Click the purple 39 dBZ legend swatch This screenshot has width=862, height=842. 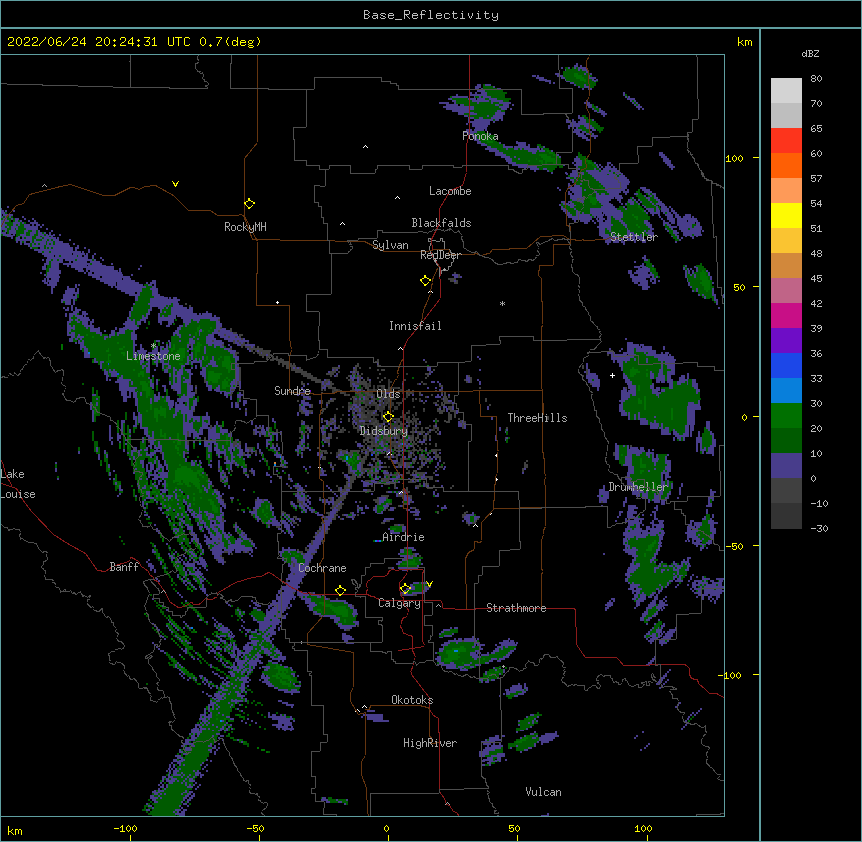786,340
